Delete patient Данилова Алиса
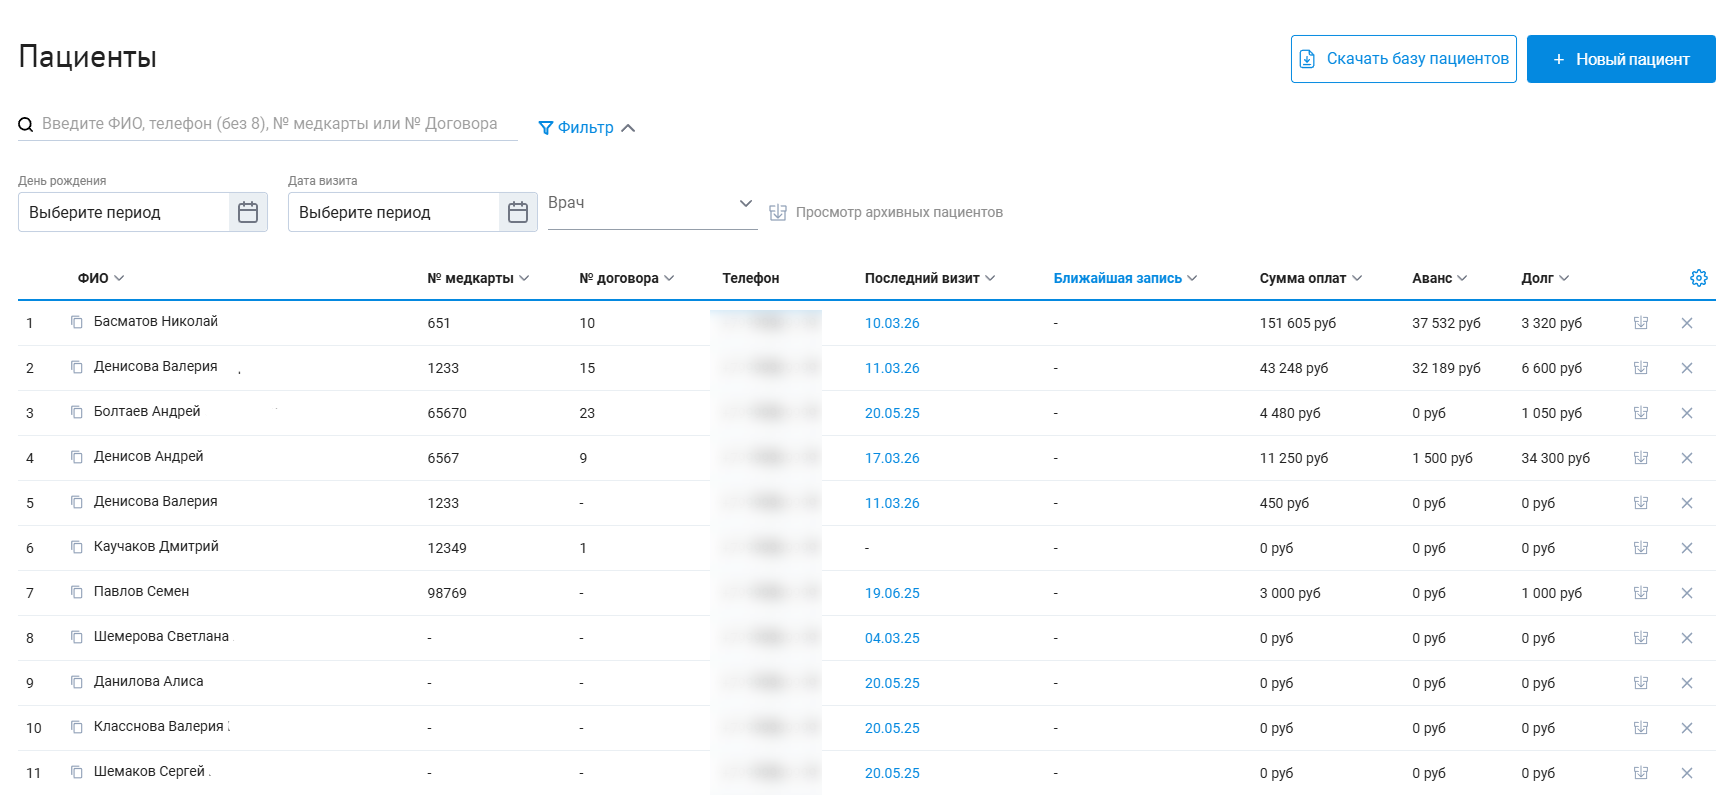1728x795 pixels. [1687, 683]
